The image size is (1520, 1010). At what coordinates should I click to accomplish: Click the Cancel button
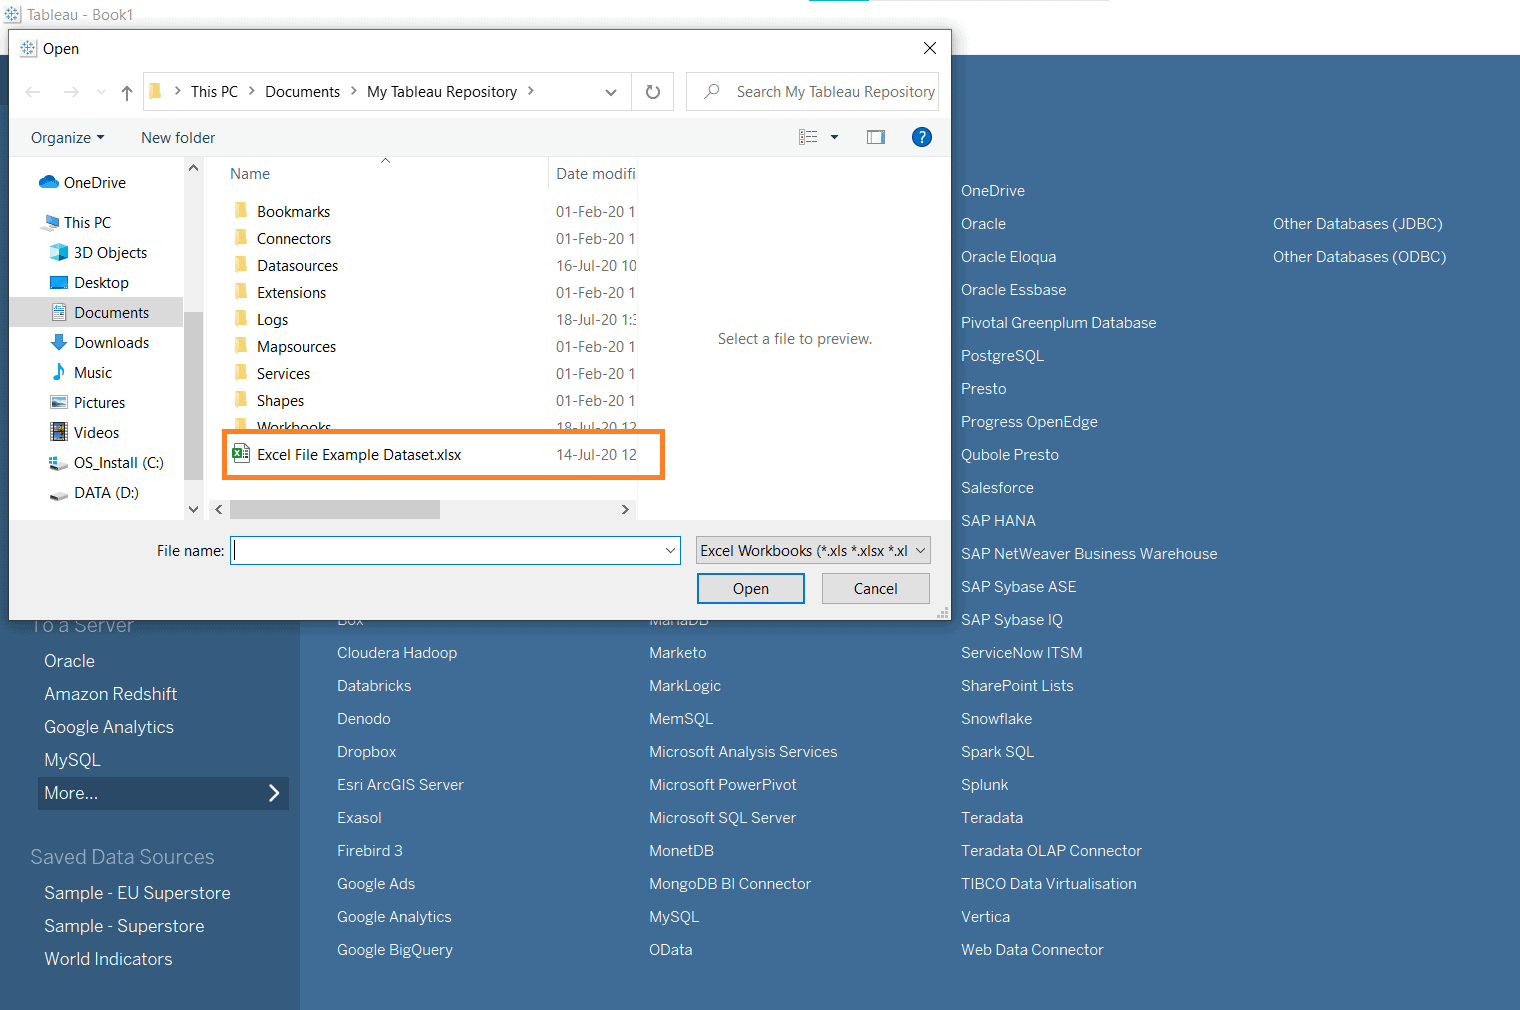876,588
